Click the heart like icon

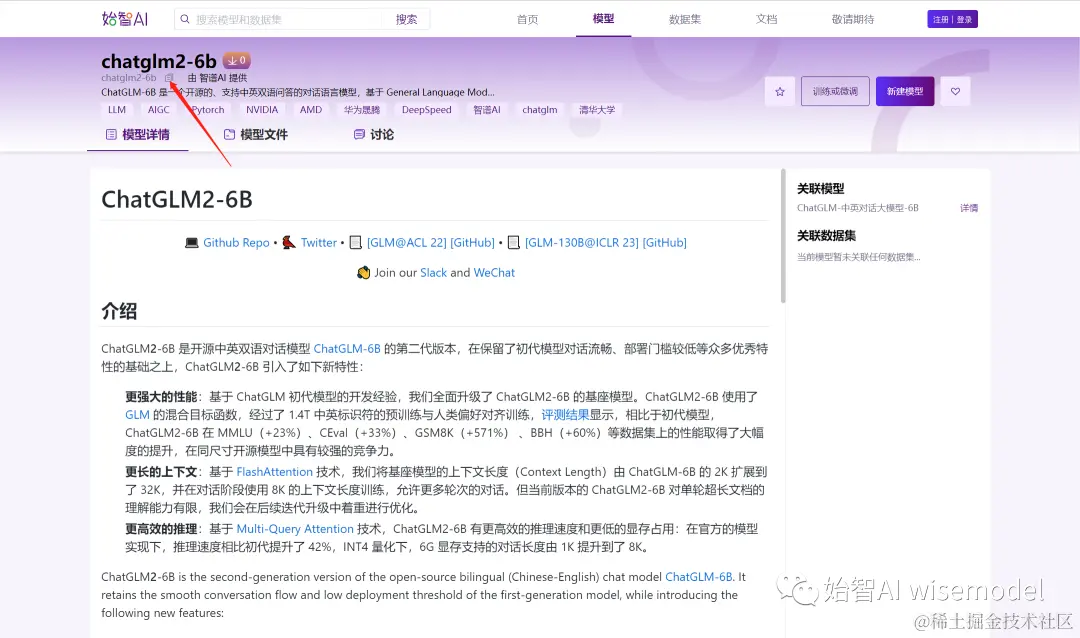pos(955,90)
